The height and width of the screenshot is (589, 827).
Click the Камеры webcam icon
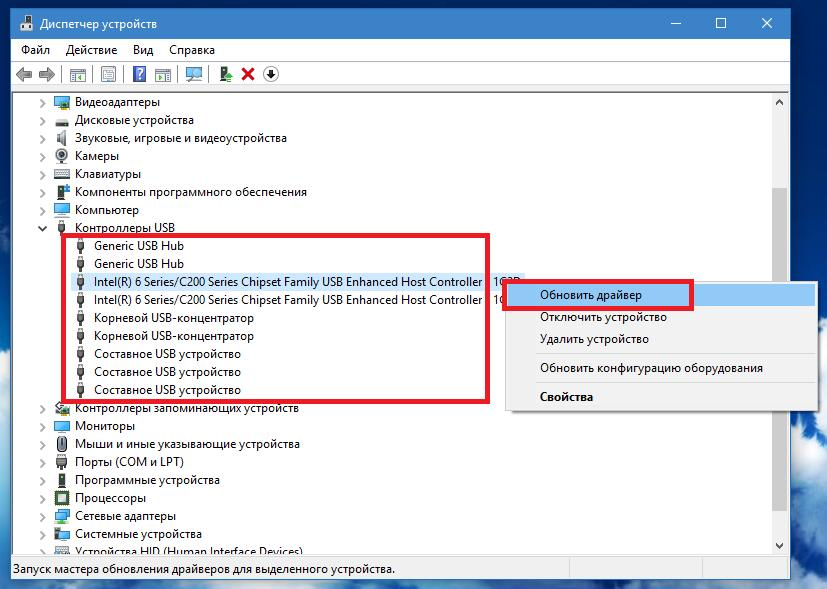click(62, 156)
